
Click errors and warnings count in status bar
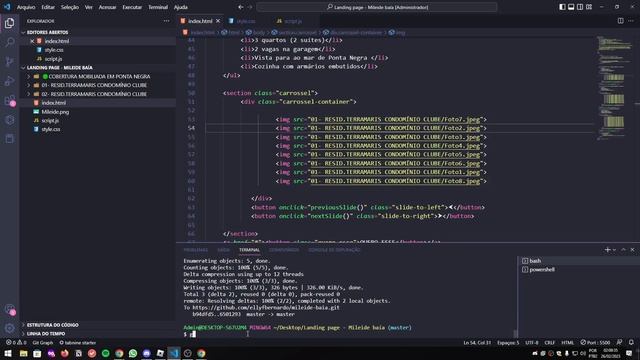coord(16,342)
